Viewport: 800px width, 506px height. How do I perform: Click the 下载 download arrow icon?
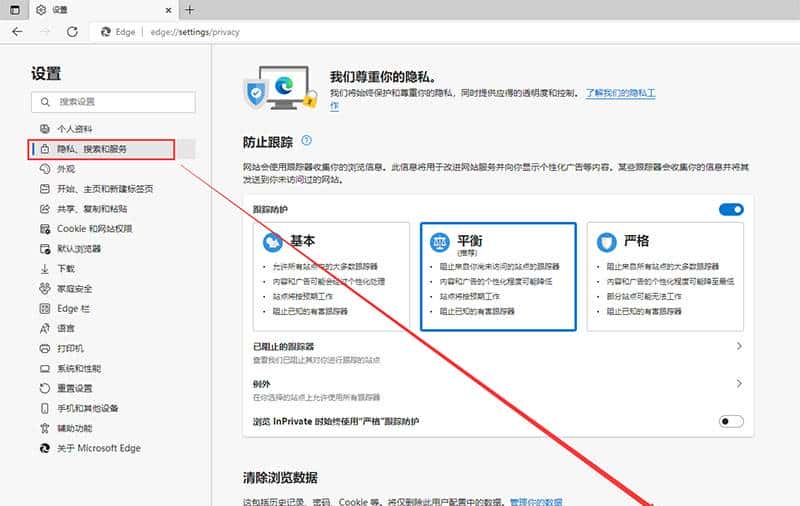45,269
